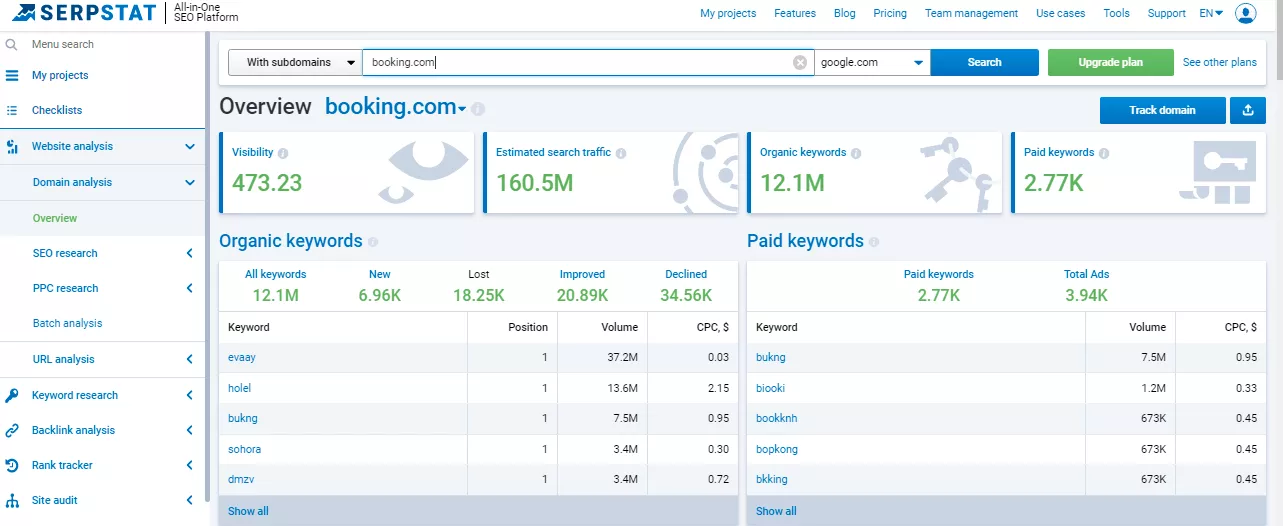This screenshot has width=1283, height=526.
Task: Open the With subdomains dropdown
Action: tap(295, 62)
